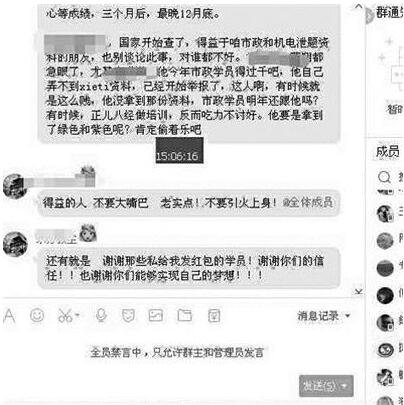Open the font formatting A icon
The image size is (404, 405).
click(9, 316)
